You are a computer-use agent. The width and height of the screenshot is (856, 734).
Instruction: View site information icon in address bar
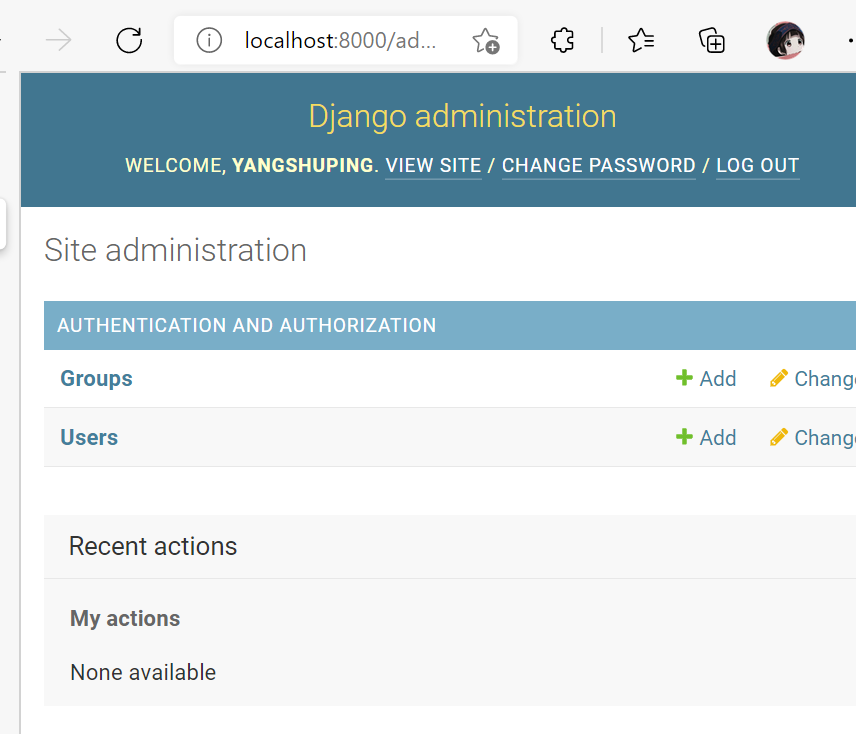point(209,40)
